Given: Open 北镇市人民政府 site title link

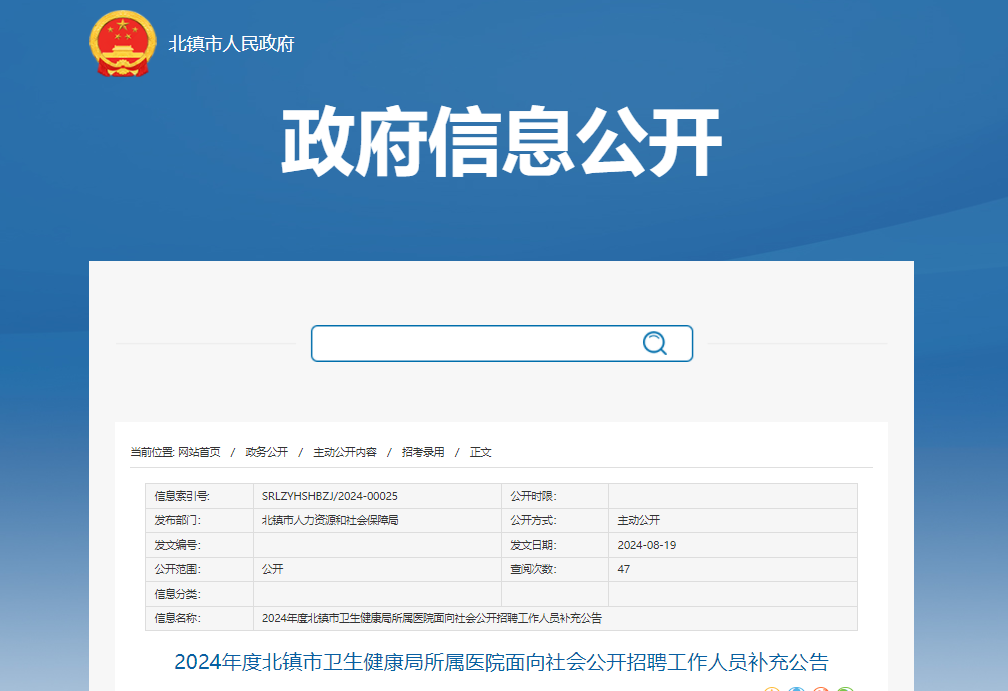Looking at the screenshot, I should click(231, 44).
